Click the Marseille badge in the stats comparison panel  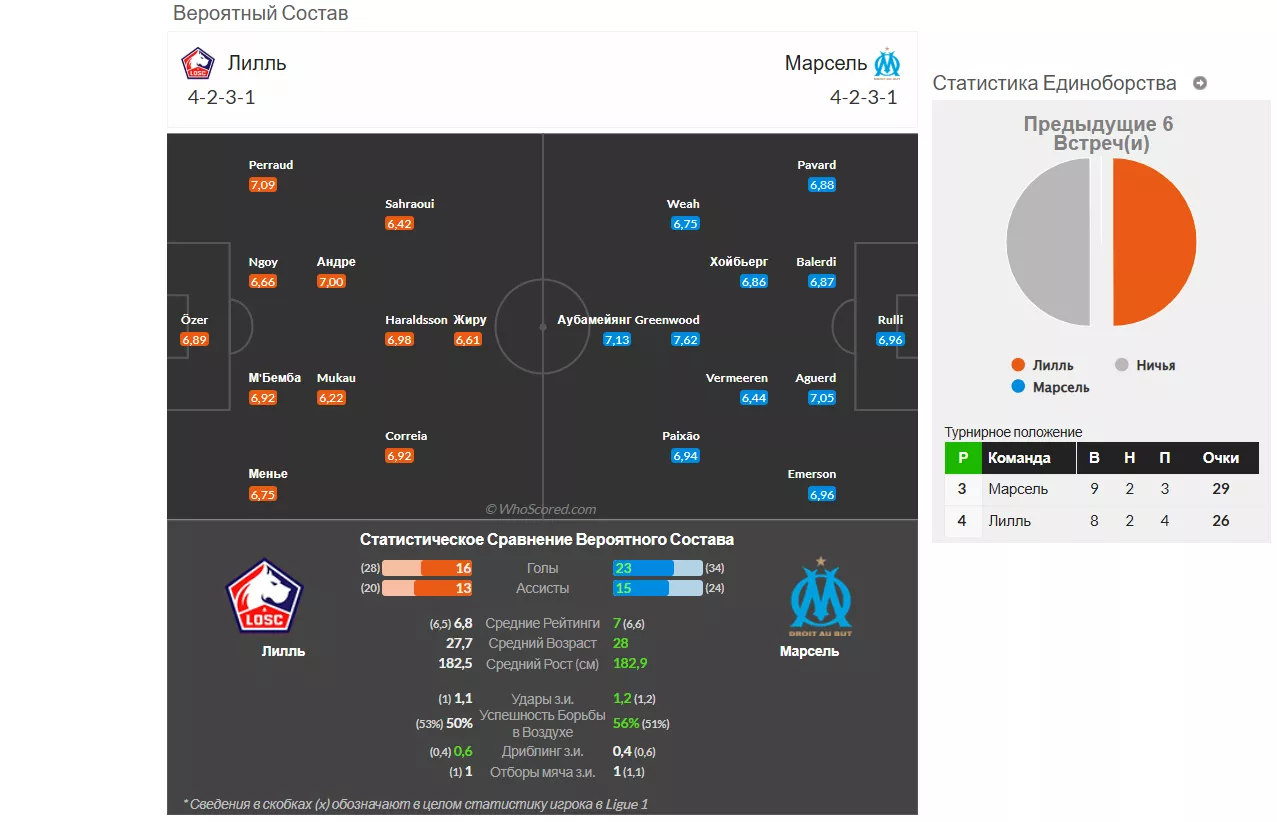(821, 595)
